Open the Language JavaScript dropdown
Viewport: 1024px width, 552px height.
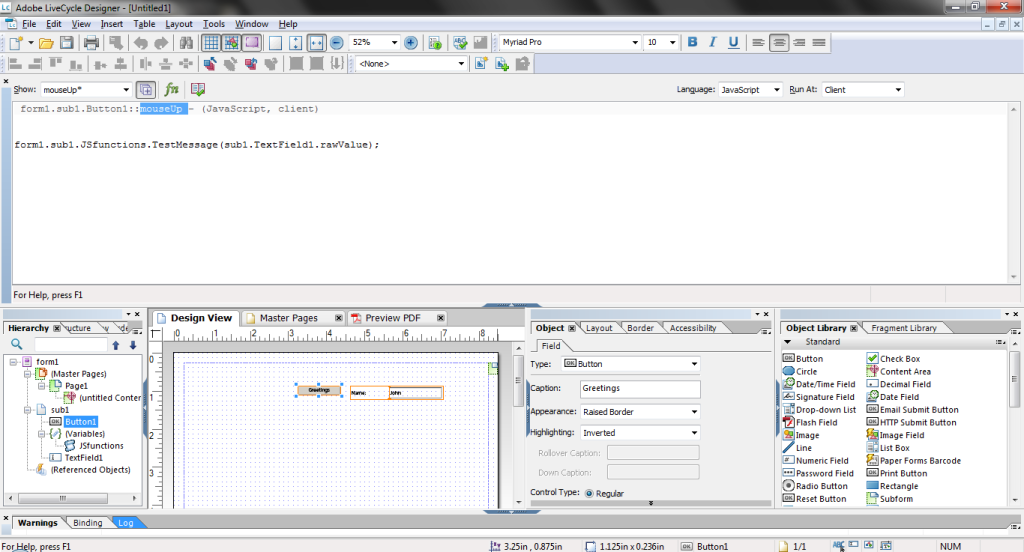point(776,90)
